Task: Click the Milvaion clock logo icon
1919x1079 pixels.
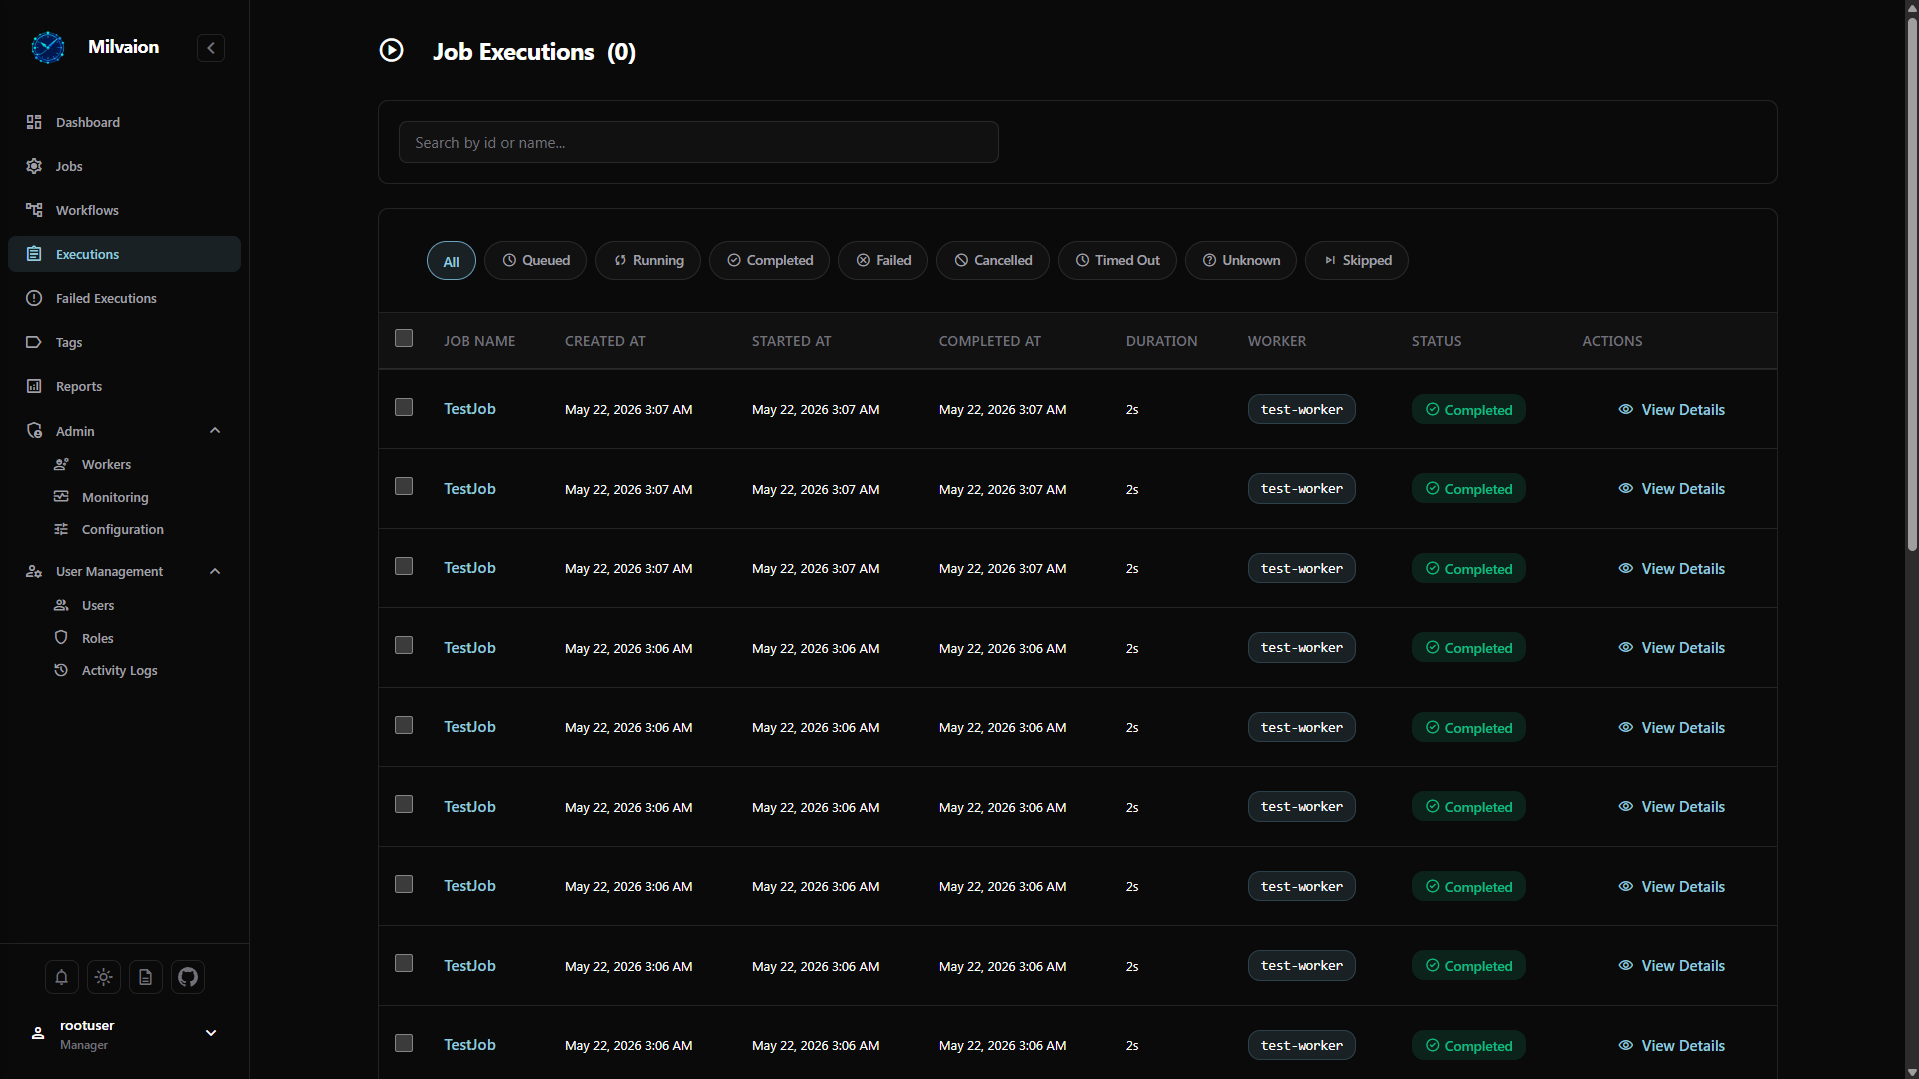Action: [x=47, y=47]
